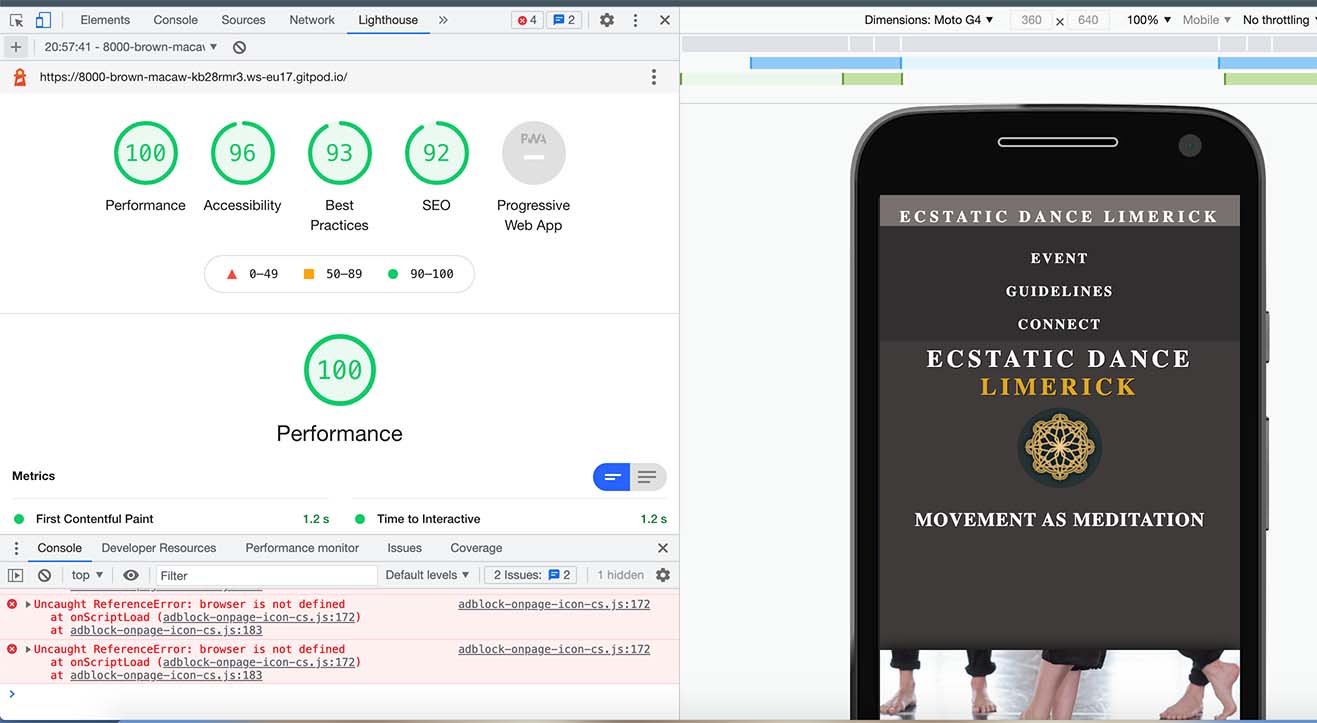Select the Lighthouse tab
The width and height of the screenshot is (1317, 723).
coord(388,20)
